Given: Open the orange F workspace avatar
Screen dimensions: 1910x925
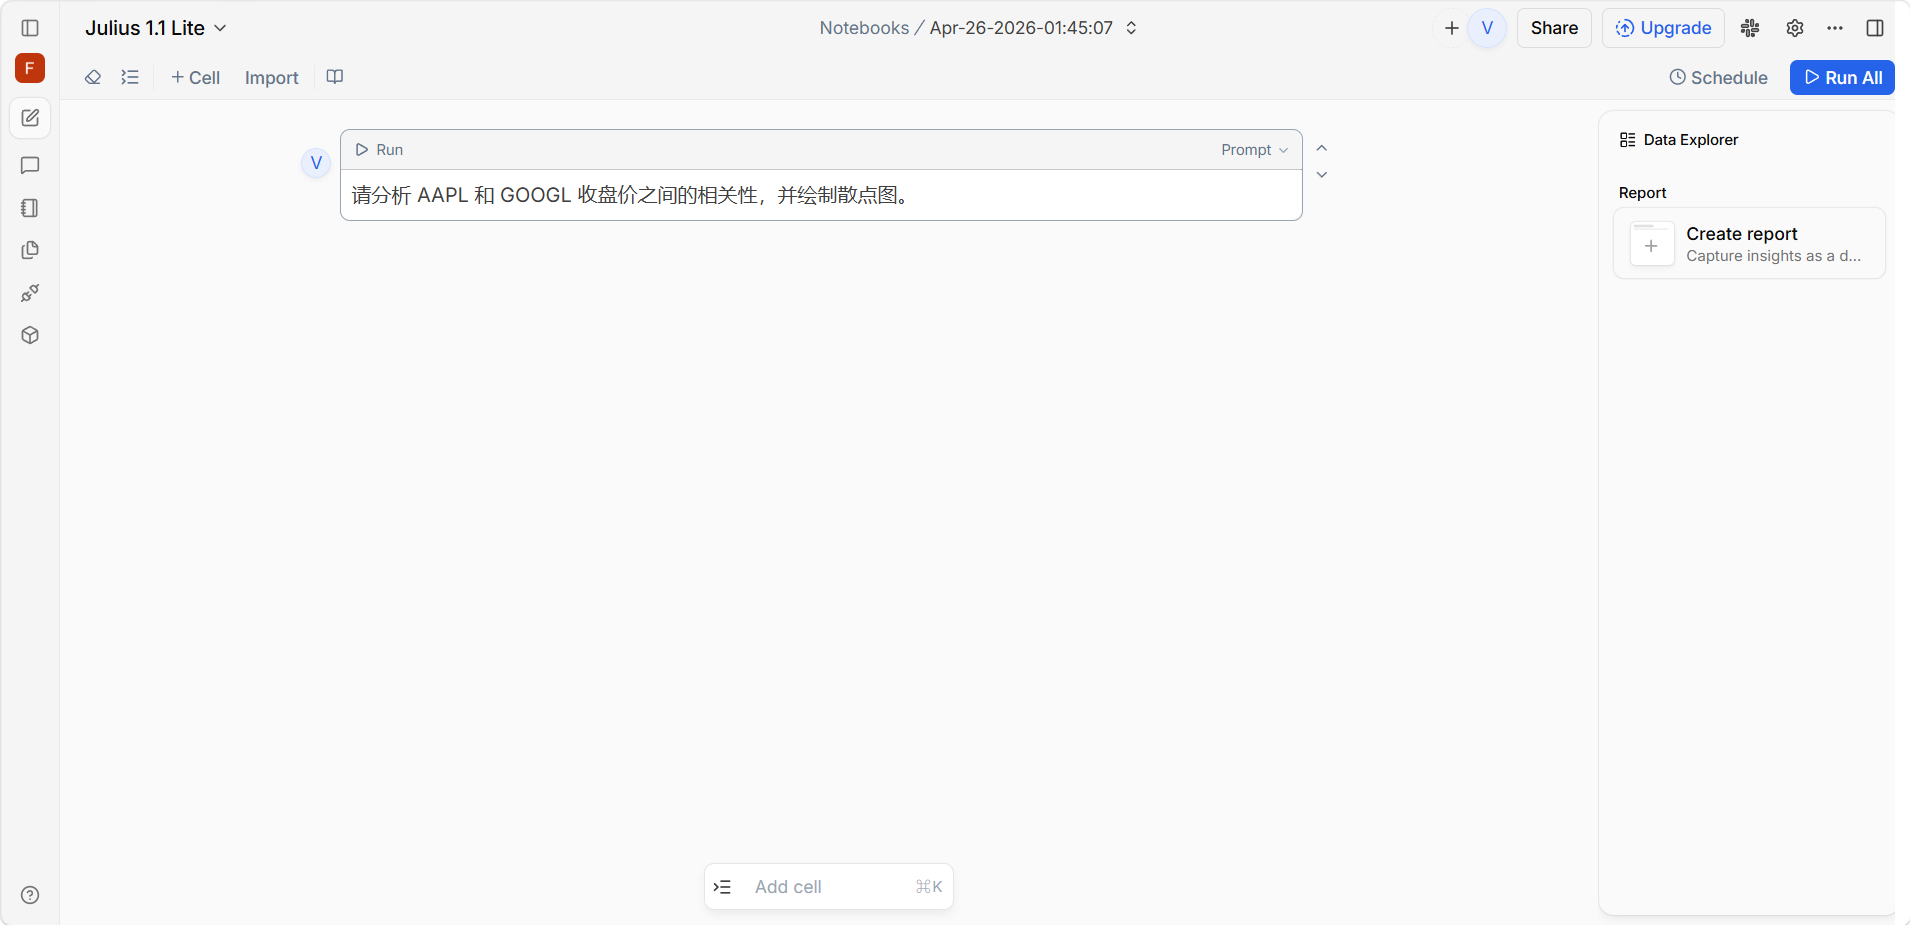Looking at the screenshot, I should tap(30, 68).
